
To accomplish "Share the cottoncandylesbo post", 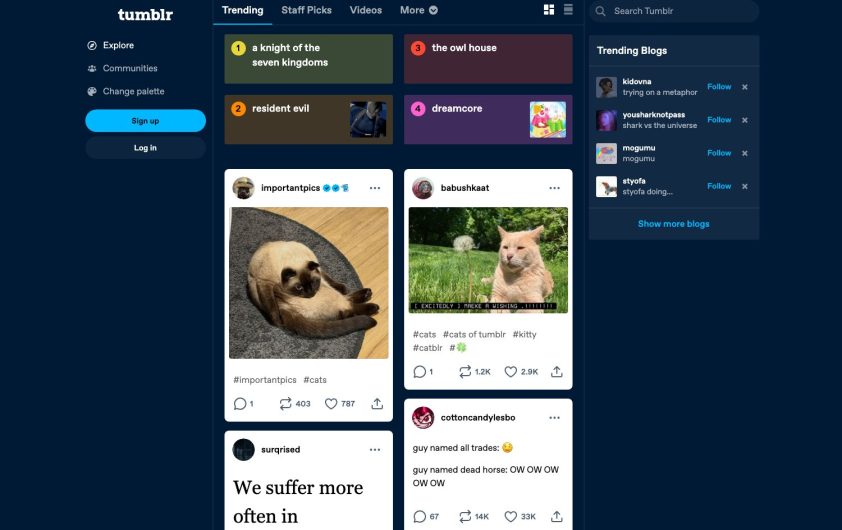I will tap(557, 516).
